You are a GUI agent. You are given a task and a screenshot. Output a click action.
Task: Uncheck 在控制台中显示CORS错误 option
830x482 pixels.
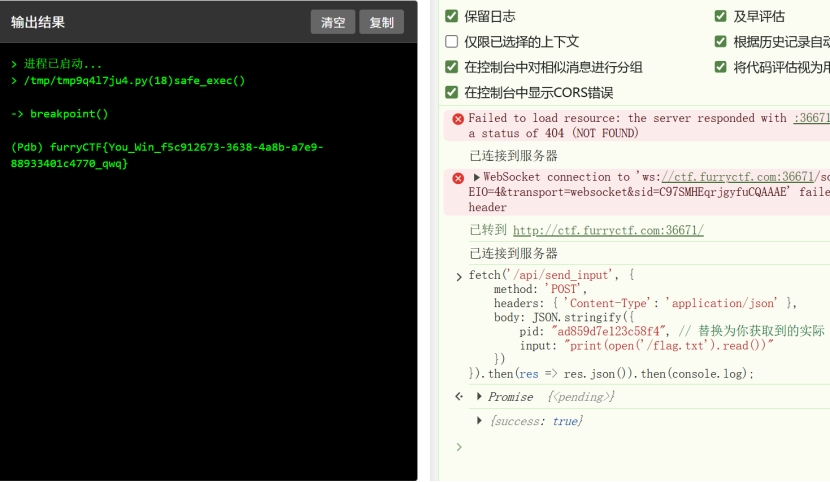[x=452, y=92]
